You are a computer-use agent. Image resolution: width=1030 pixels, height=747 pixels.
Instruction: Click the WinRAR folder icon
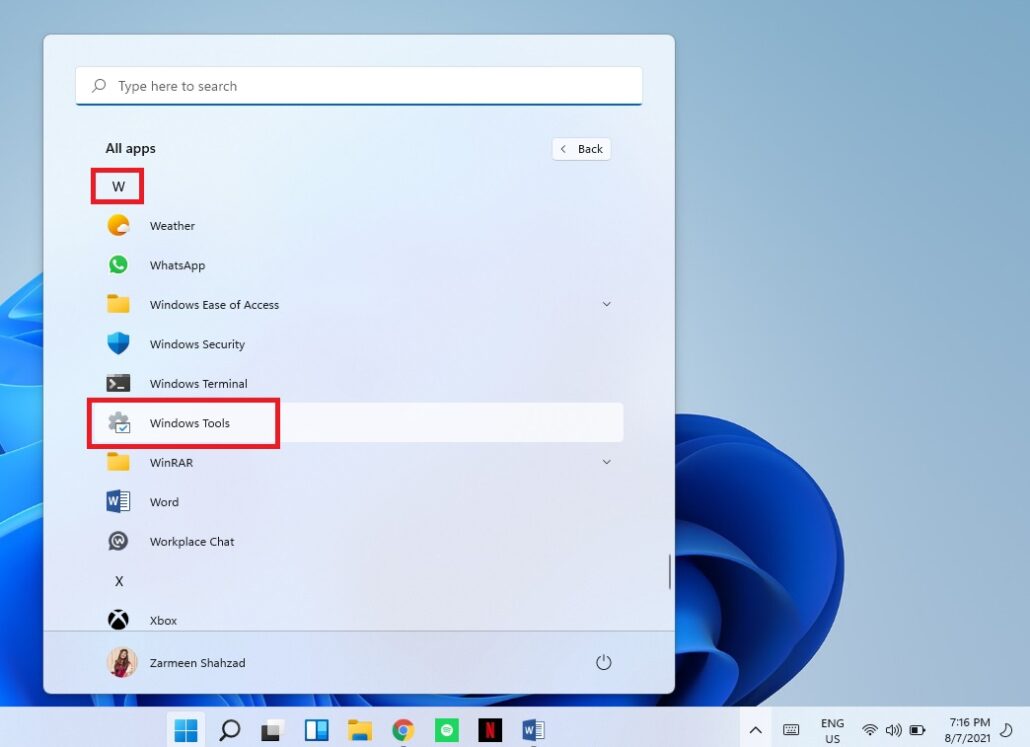tap(118, 462)
